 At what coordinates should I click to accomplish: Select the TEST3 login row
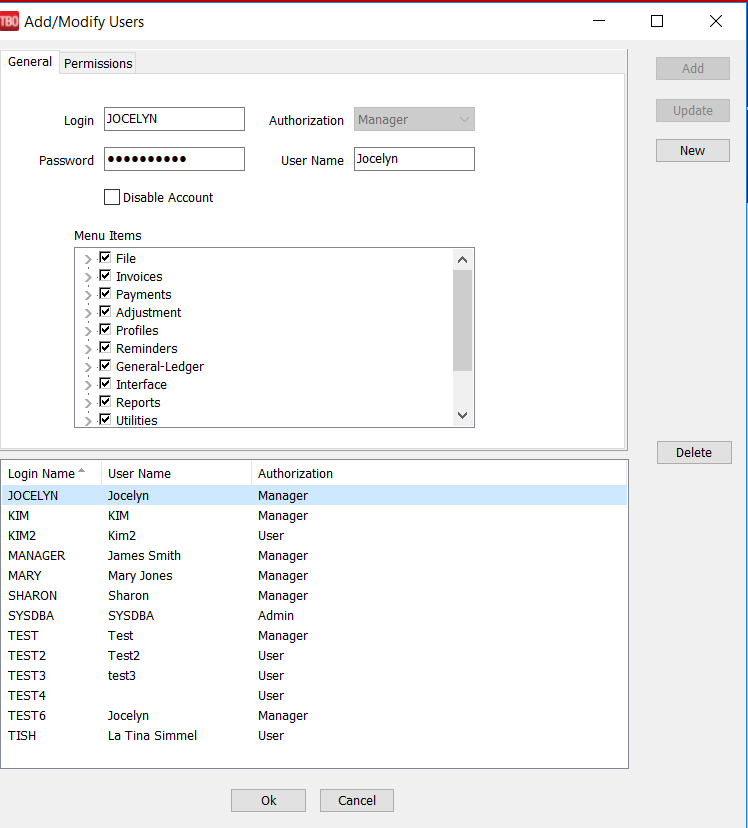tap(314, 676)
